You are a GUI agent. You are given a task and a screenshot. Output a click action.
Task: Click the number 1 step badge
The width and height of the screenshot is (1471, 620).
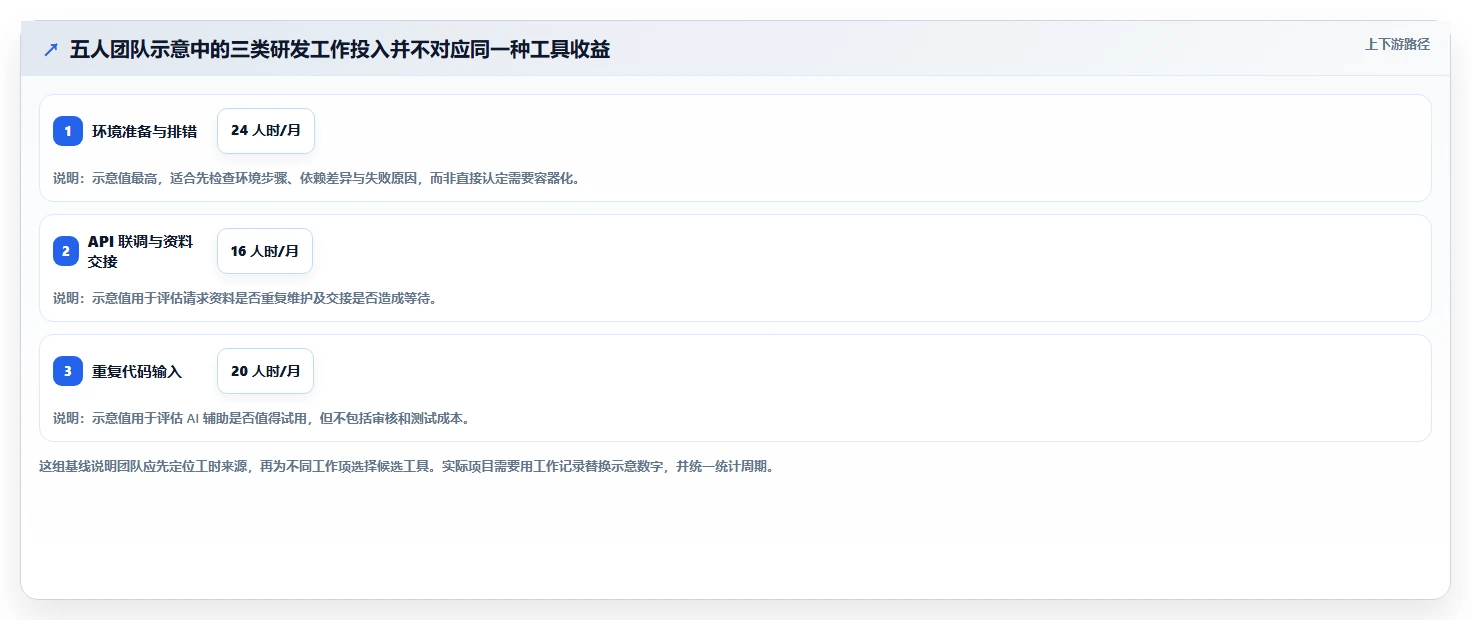click(x=68, y=131)
